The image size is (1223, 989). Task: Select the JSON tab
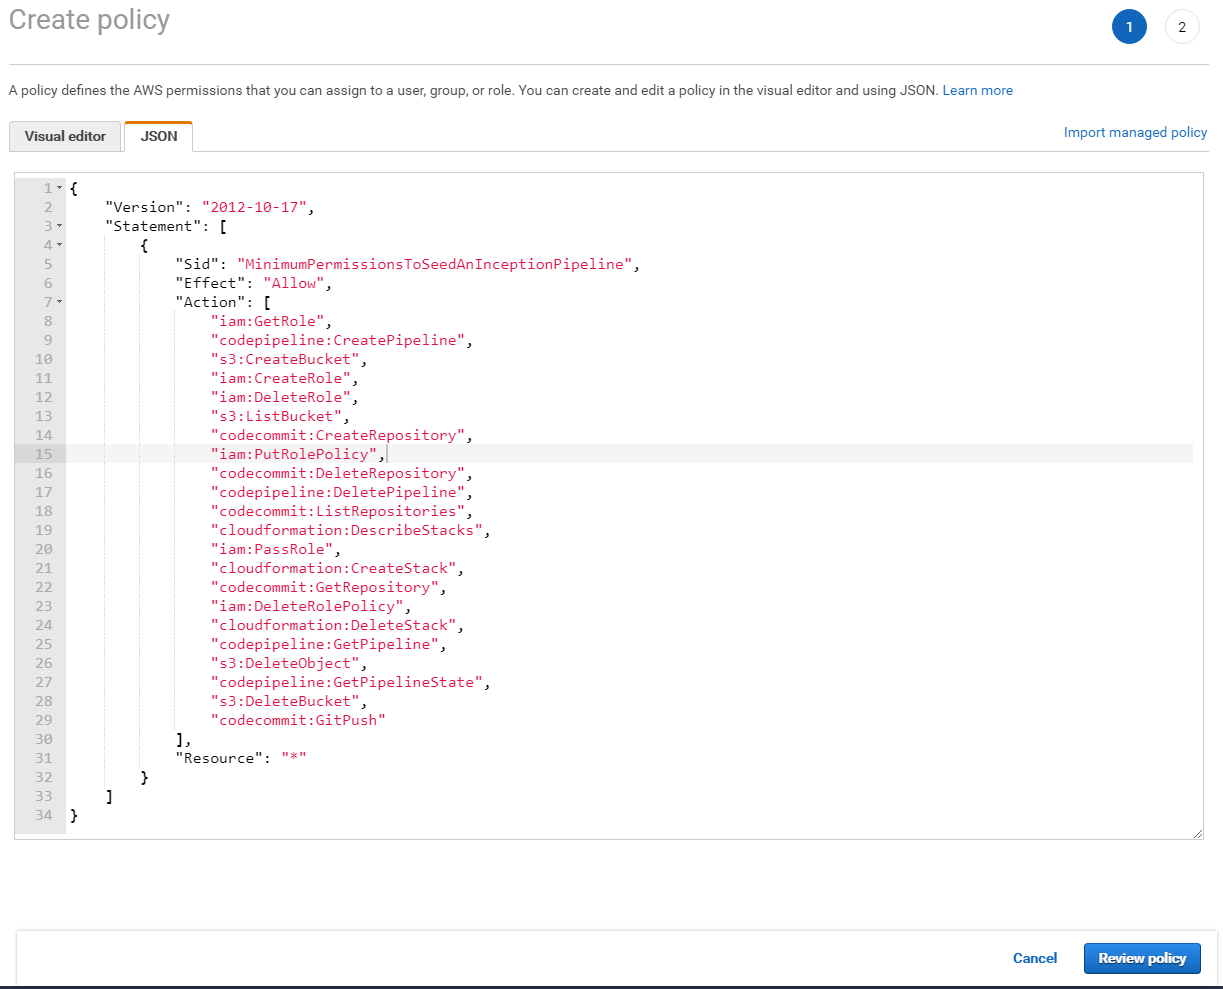[159, 136]
